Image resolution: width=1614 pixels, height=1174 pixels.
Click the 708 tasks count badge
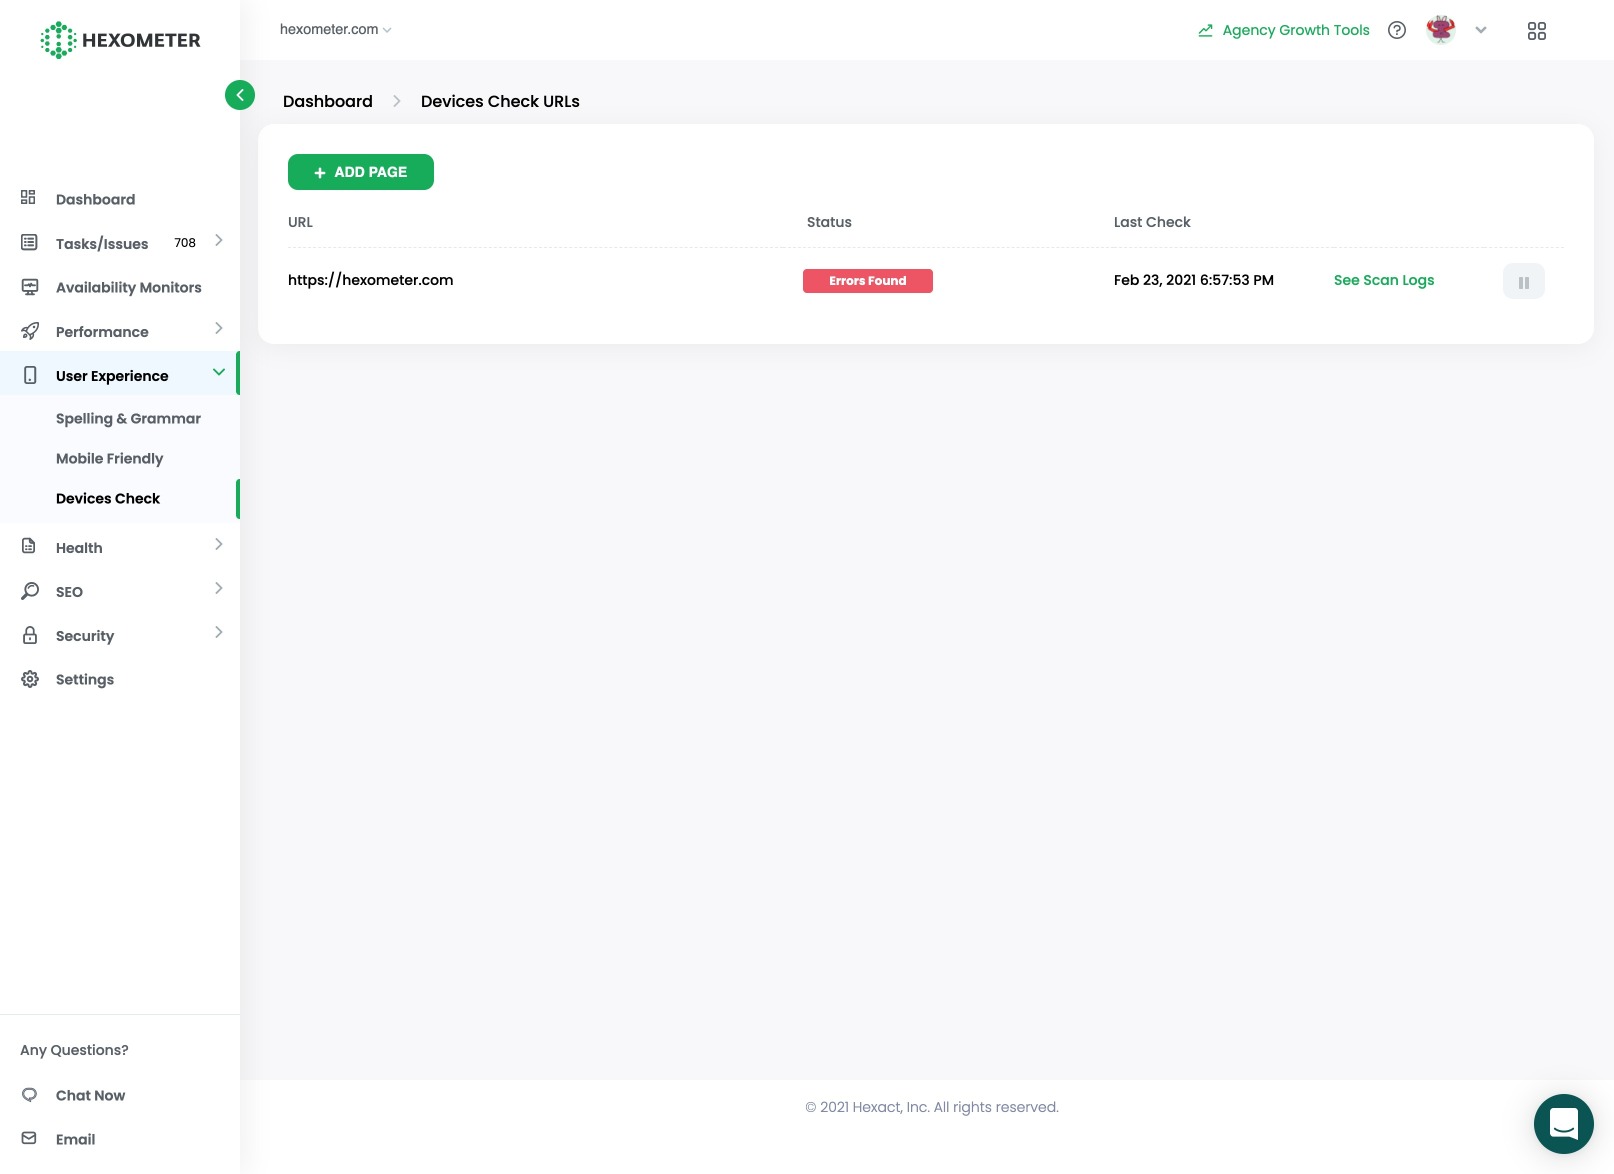coord(185,242)
